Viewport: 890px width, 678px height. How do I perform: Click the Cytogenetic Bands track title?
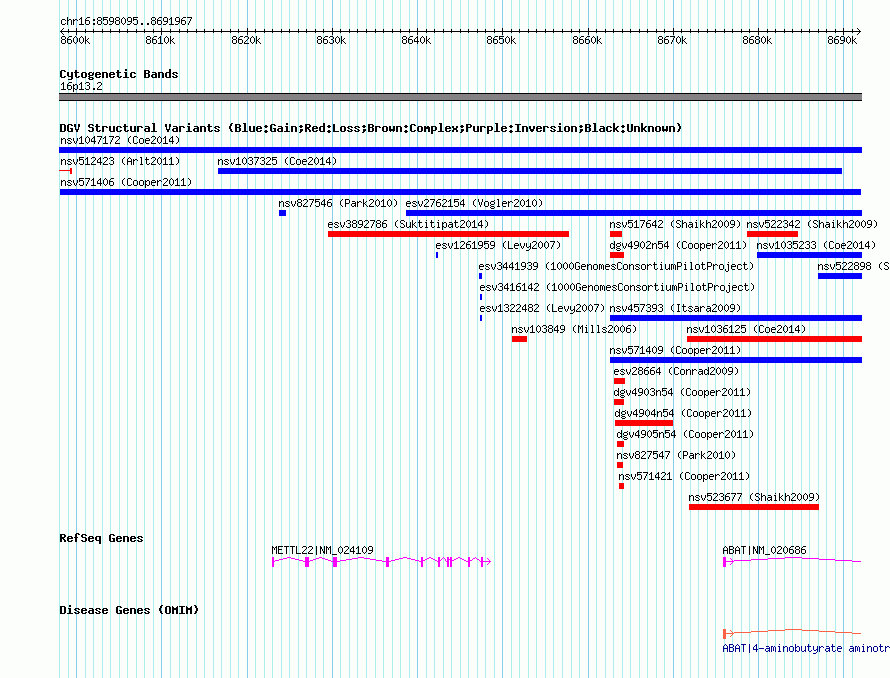pyautogui.click(x=119, y=74)
